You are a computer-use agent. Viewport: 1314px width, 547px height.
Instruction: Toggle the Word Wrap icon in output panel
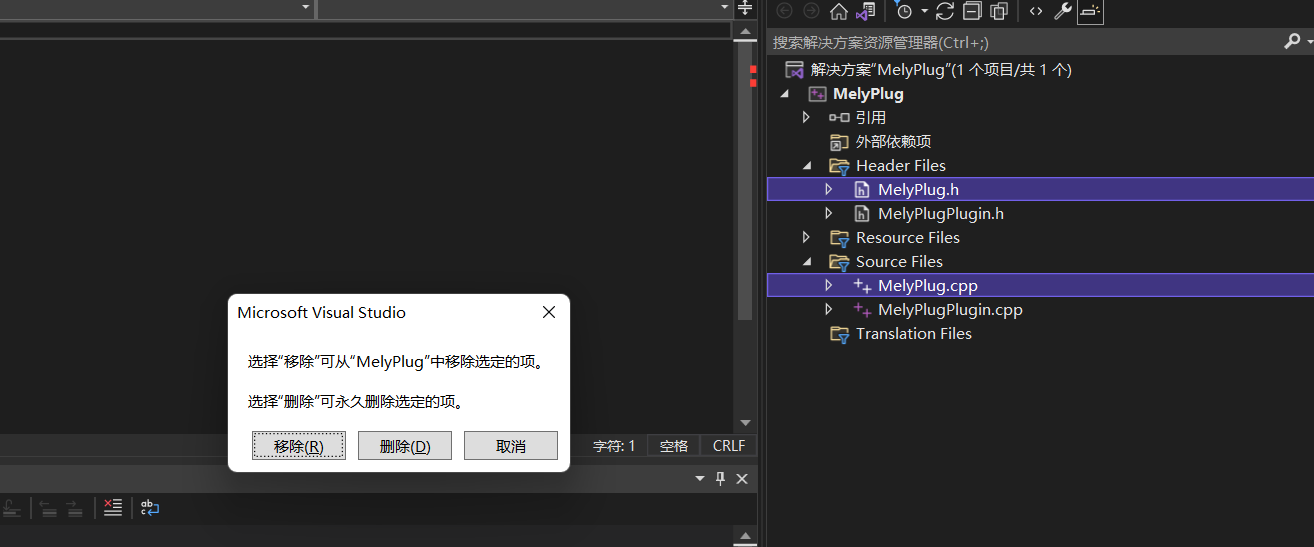click(x=149, y=508)
